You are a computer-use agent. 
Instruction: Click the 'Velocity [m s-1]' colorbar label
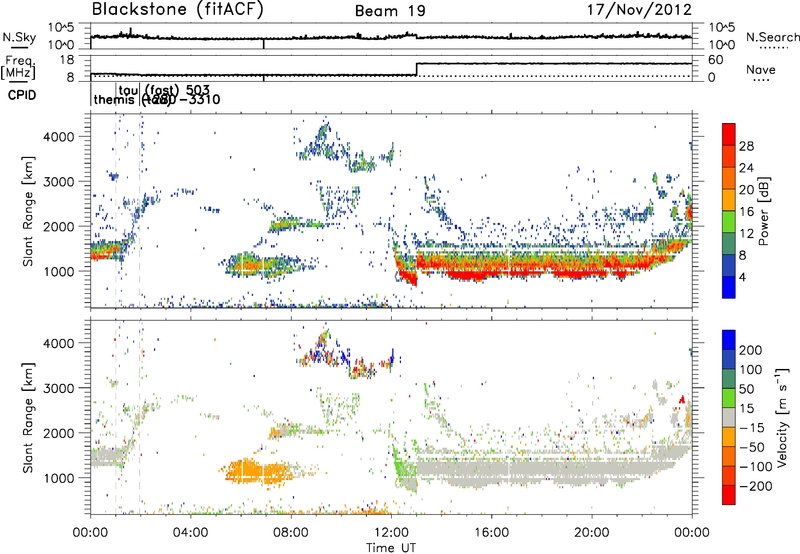(781, 417)
